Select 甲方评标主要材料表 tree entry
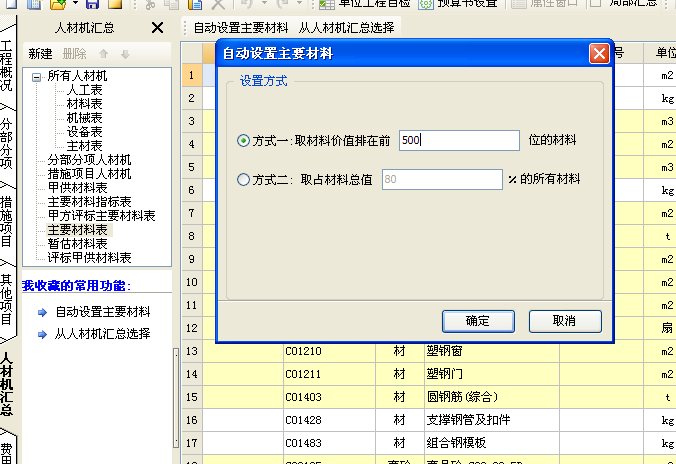 click(x=101, y=216)
